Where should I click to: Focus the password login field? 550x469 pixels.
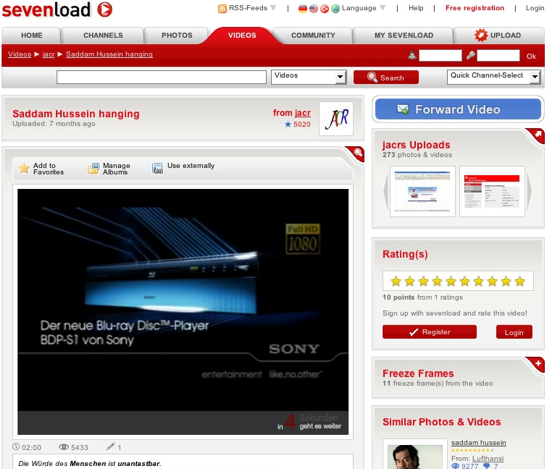pos(498,55)
